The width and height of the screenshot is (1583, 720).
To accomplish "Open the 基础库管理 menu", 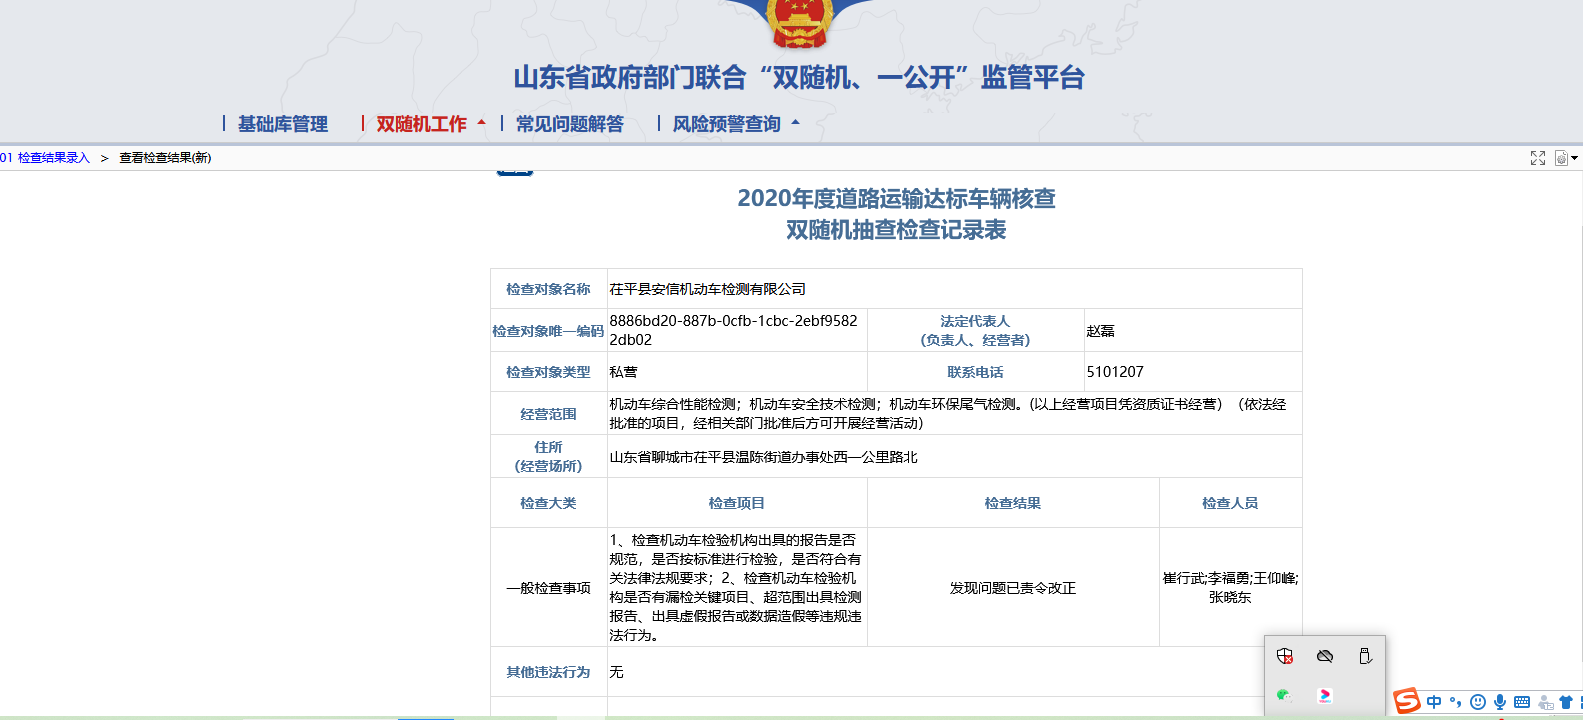I will pyautogui.click(x=282, y=124).
